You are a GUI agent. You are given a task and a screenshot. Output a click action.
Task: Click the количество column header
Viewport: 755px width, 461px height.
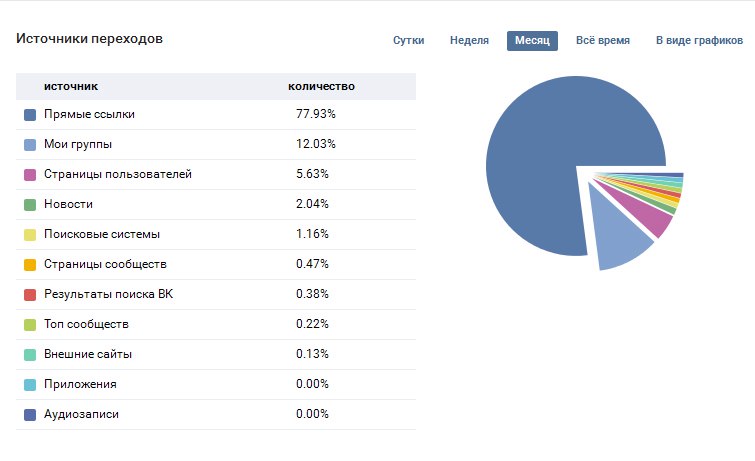click(321, 86)
